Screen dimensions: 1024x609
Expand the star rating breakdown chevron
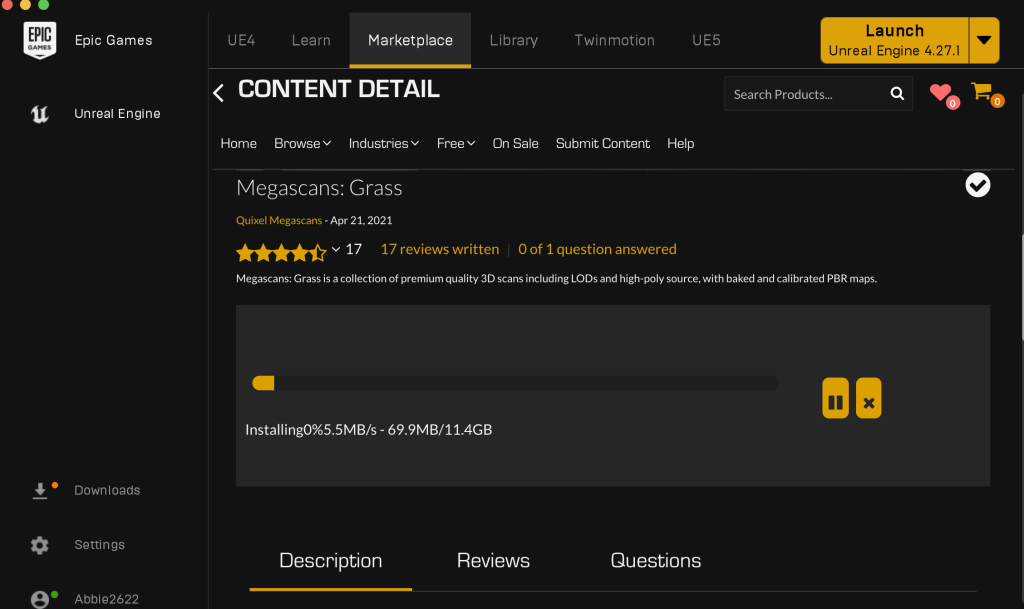coord(336,249)
